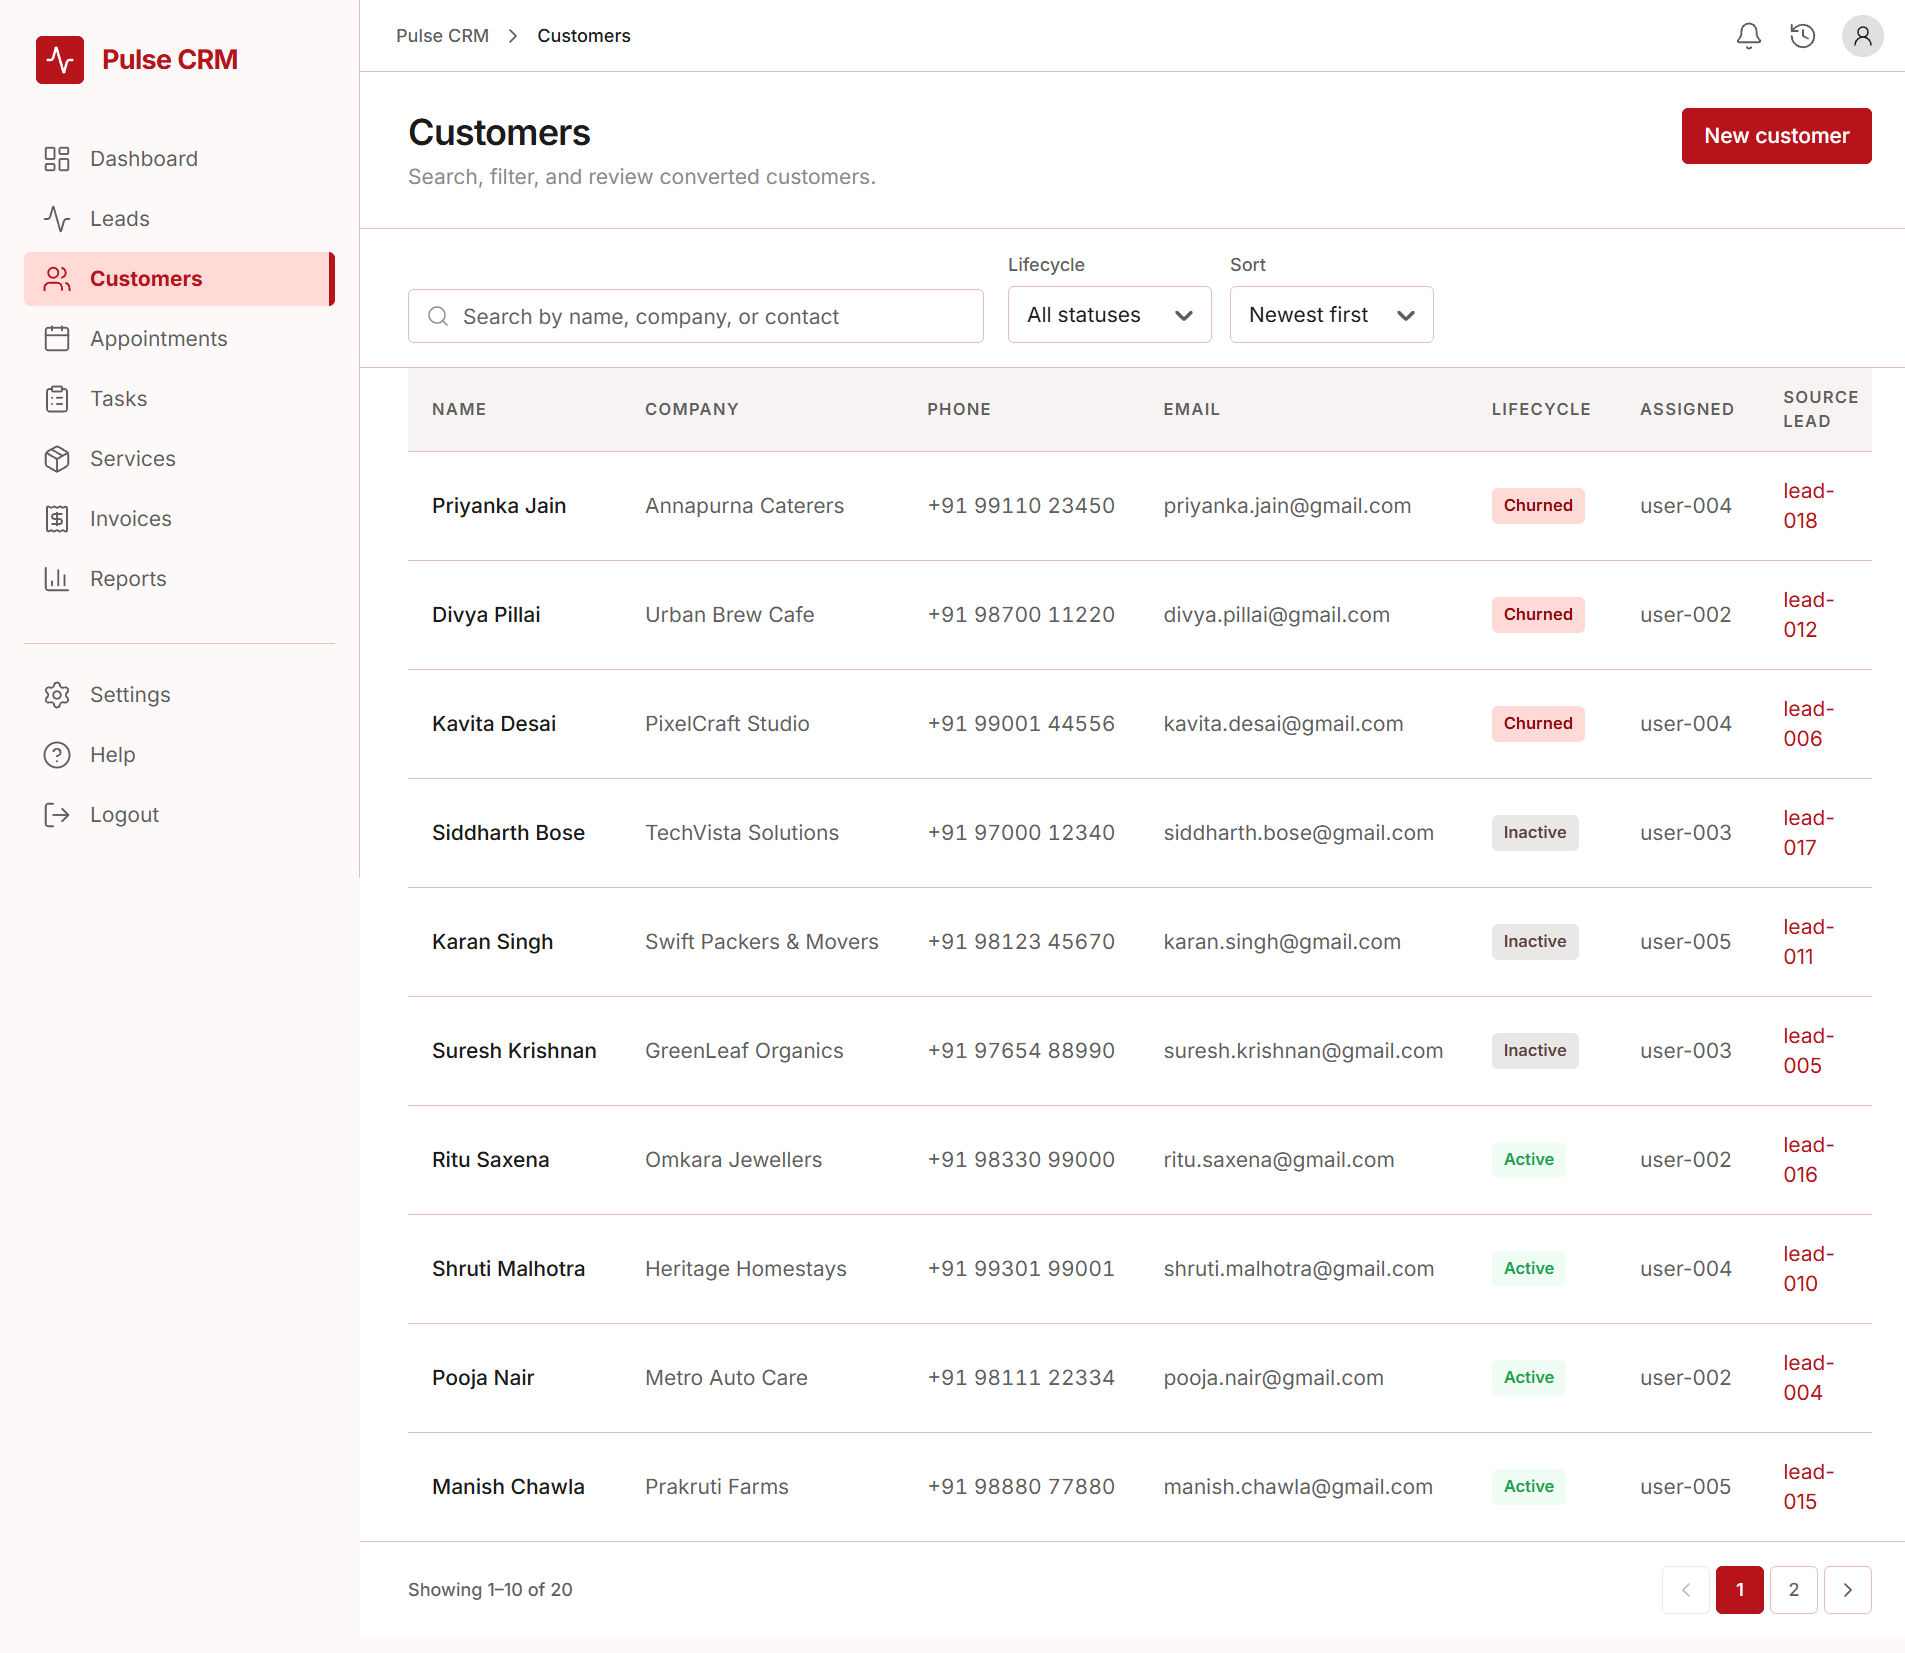Select the Kavita Desai name
This screenshot has width=1905, height=1653.
(x=494, y=724)
